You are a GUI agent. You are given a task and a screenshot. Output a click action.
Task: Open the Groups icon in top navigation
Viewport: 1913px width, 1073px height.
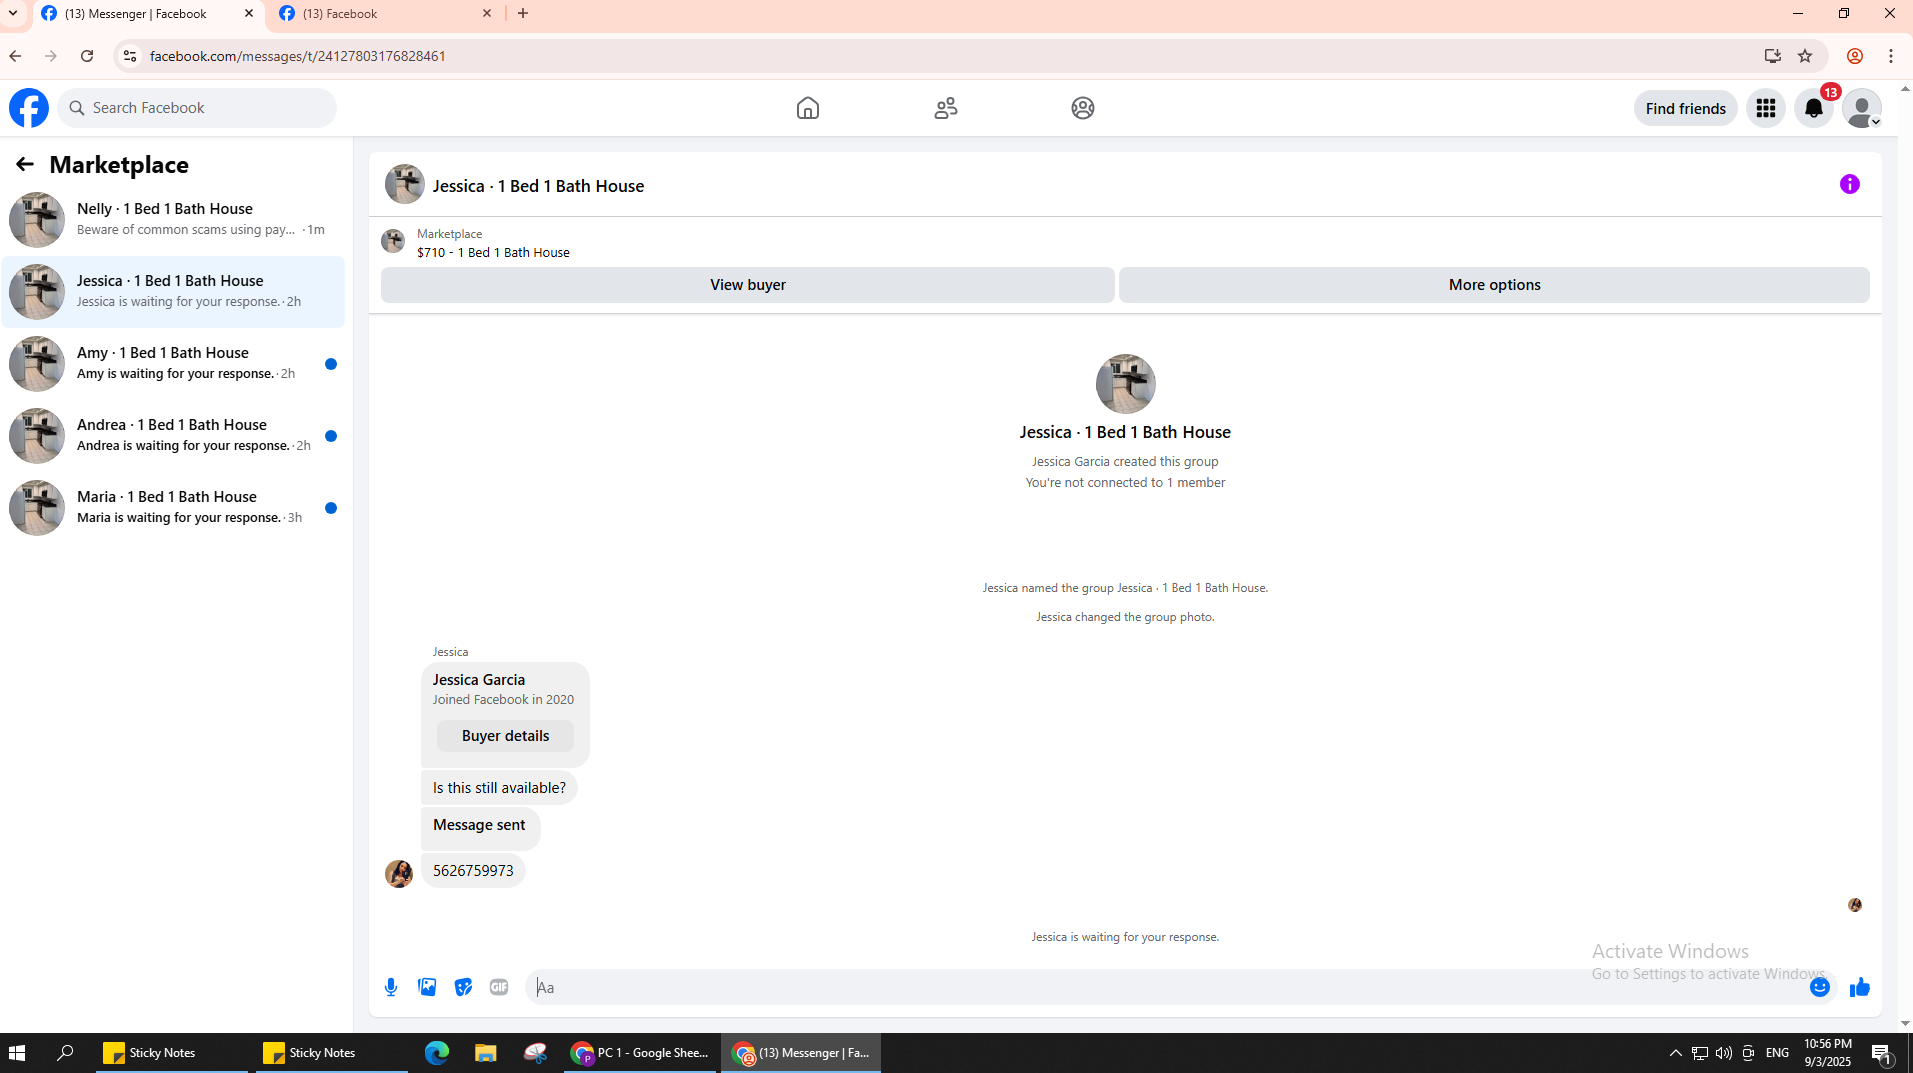tap(1083, 108)
